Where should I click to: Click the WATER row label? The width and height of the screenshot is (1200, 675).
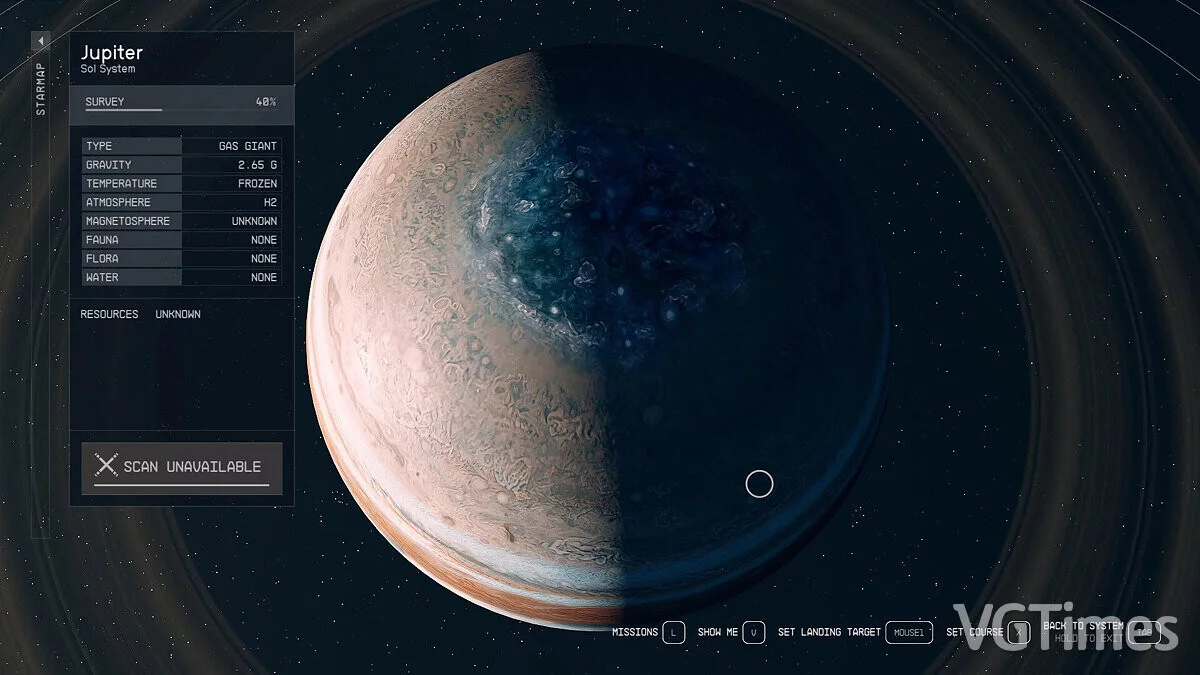(x=102, y=278)
